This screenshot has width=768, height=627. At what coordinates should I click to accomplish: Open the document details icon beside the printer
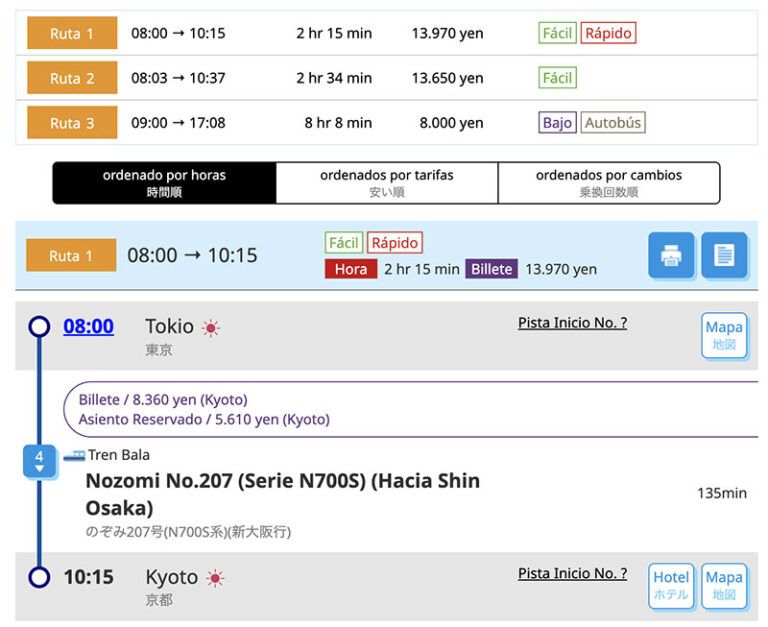[724, 255]
